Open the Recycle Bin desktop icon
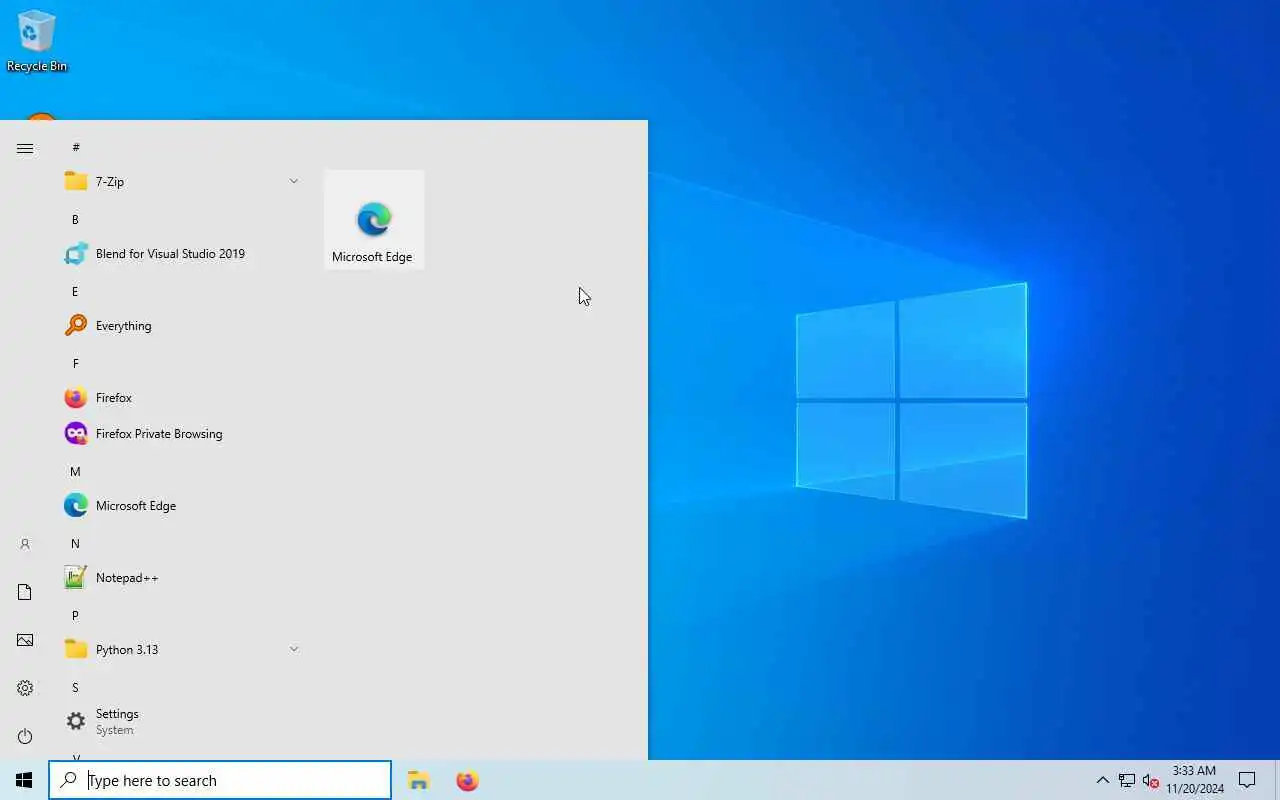The image size is (1280, 800). (37, 41)
